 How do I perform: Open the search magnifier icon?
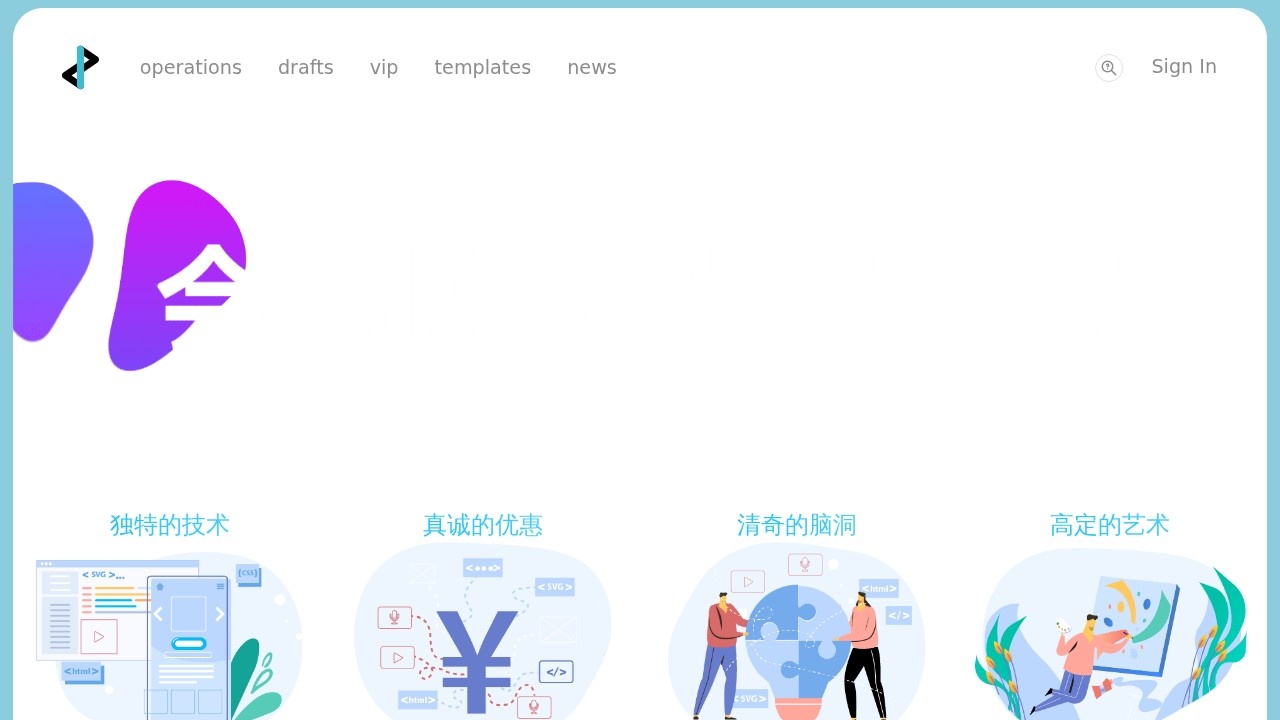tap(1108, 68)
